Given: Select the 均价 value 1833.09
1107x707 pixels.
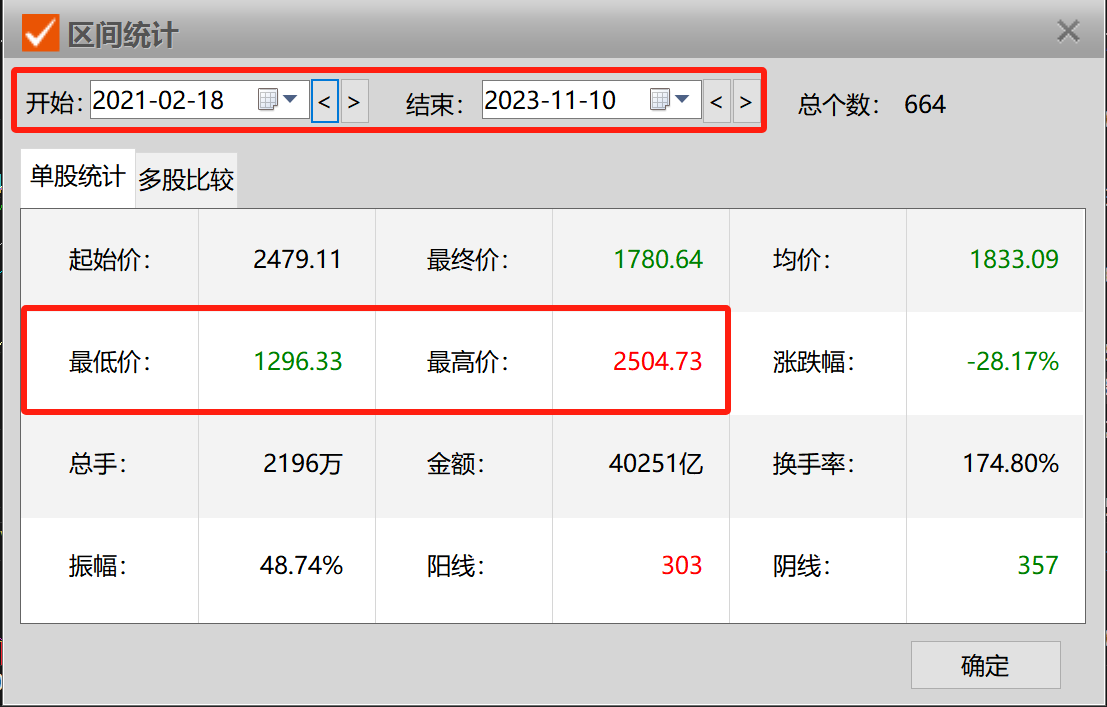Looking at the screenshot, I should click(x=1014, y=259).
